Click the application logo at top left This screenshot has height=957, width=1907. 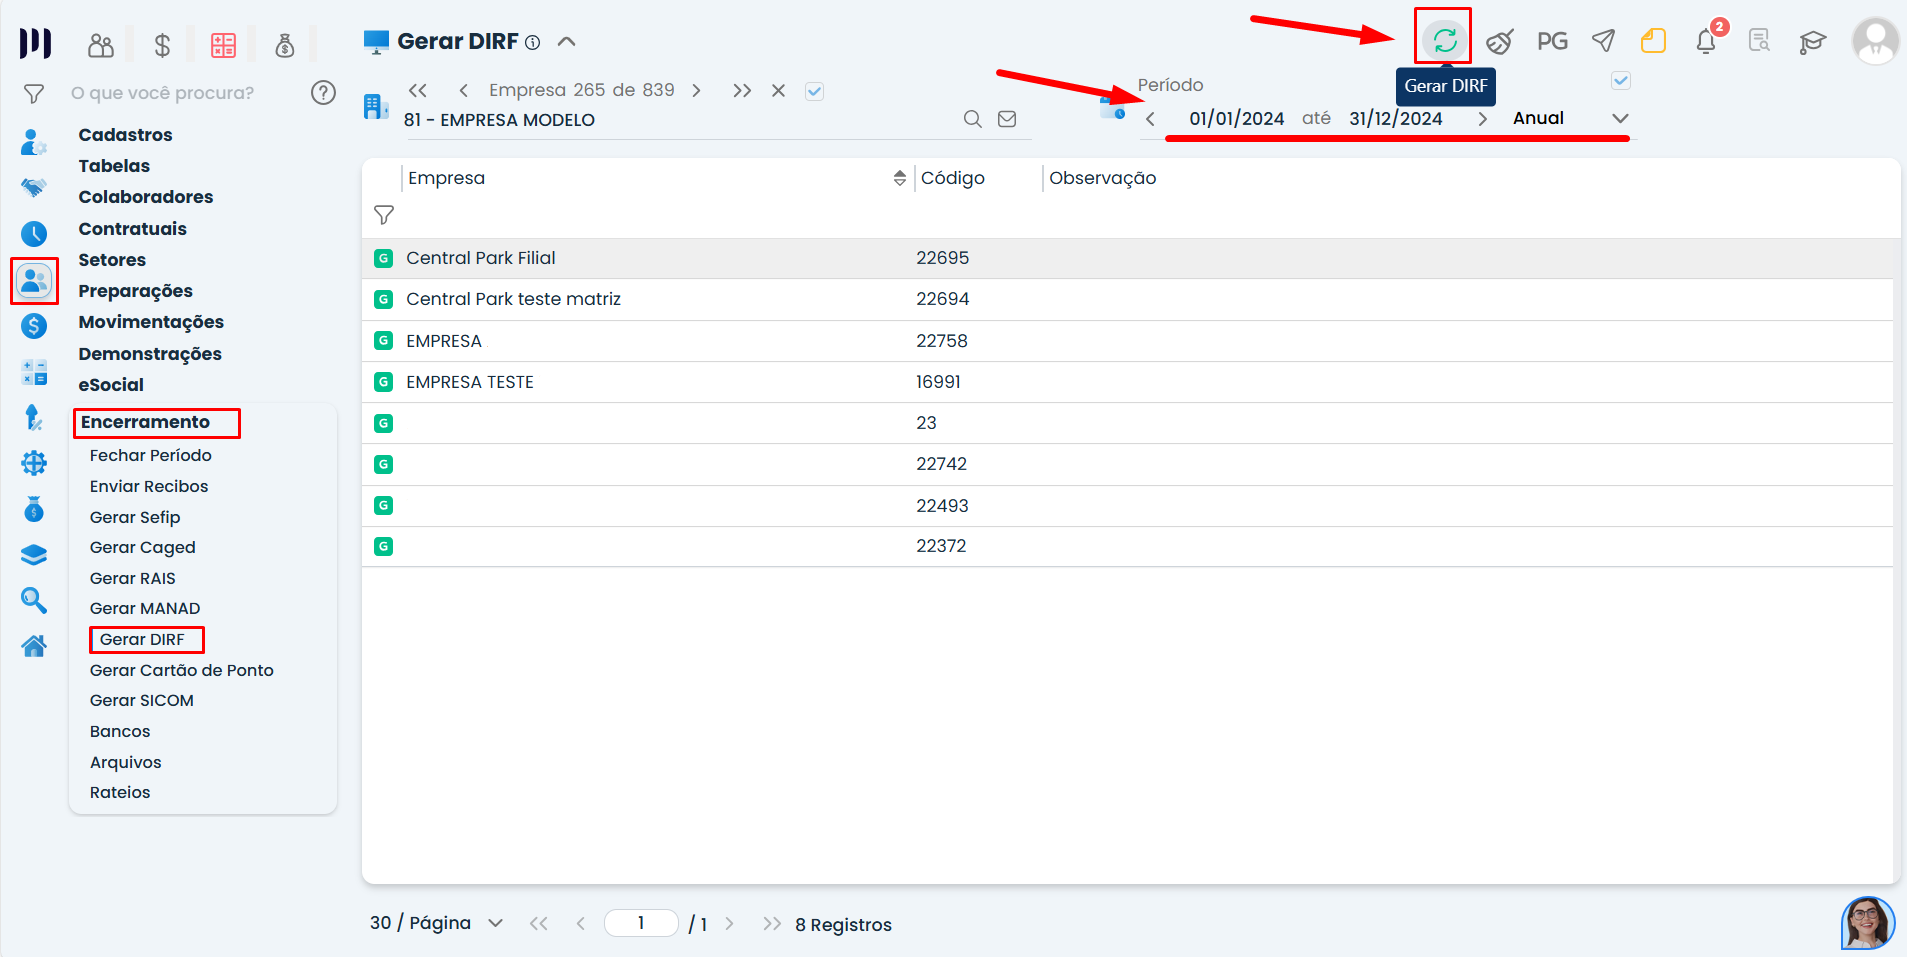35,43
